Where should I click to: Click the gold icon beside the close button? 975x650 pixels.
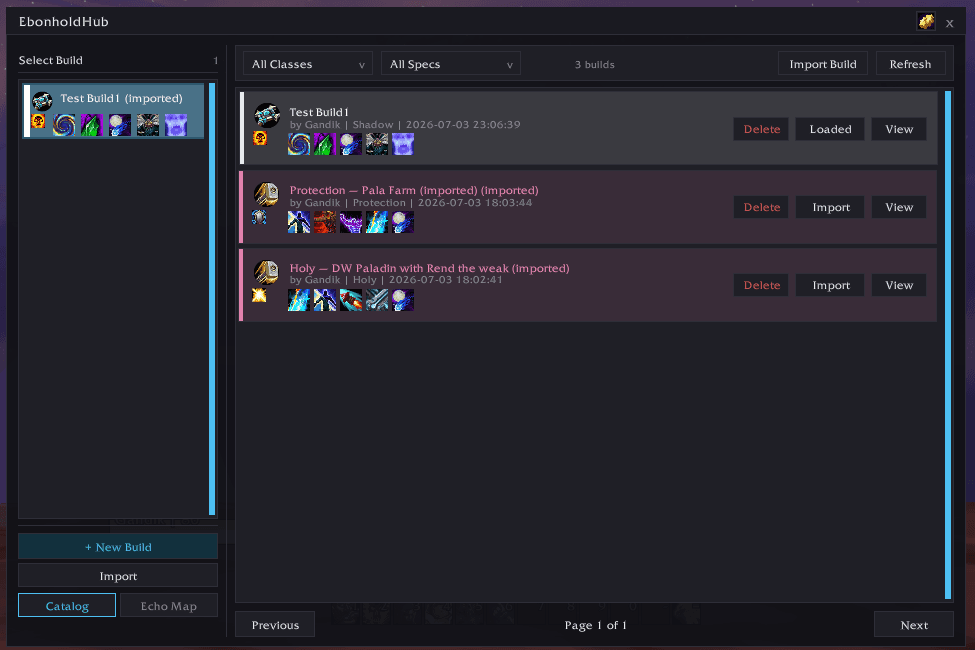pos(926,21)
